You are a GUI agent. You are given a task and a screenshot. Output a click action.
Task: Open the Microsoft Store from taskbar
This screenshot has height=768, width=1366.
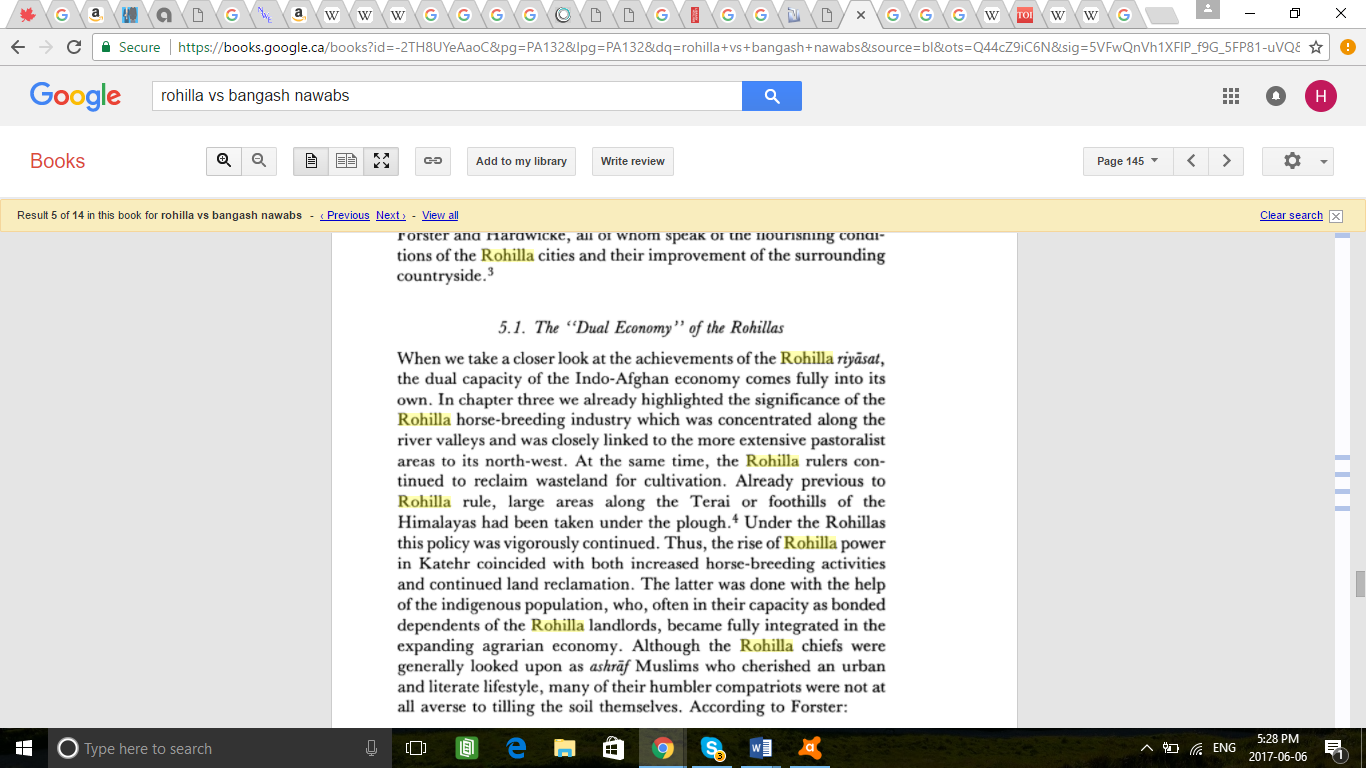614,748
